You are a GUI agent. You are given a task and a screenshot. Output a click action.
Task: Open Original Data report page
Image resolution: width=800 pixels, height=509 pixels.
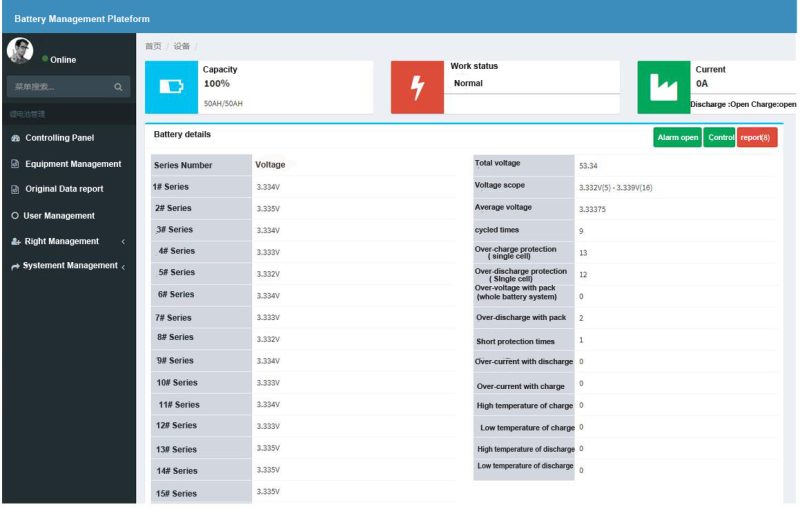[64, 189]
